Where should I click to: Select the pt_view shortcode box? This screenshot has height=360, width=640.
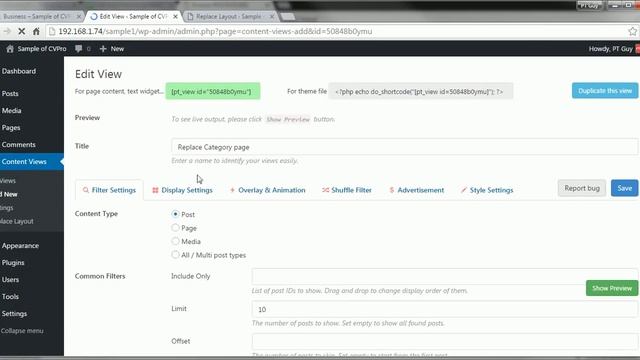click(x=213, y=91)
